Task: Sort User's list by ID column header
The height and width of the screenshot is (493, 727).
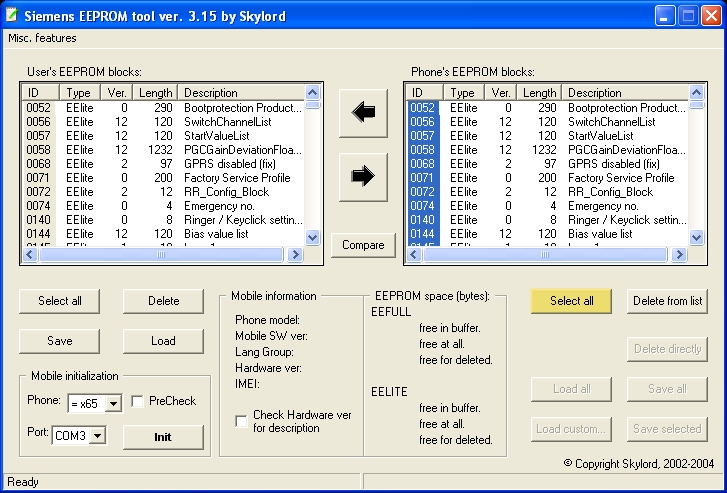Action: click(40, 93)
